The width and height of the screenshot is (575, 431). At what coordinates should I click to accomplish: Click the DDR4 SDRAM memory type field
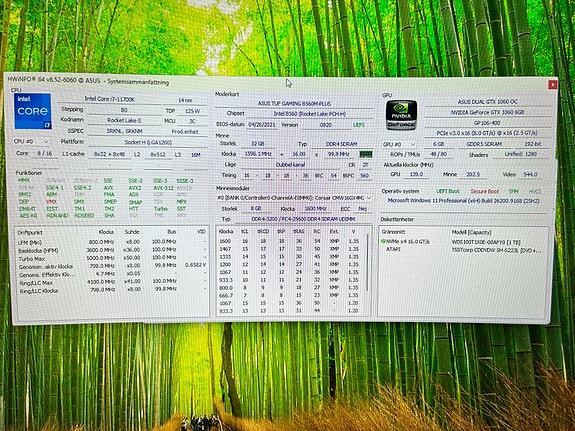coord(341,144)
